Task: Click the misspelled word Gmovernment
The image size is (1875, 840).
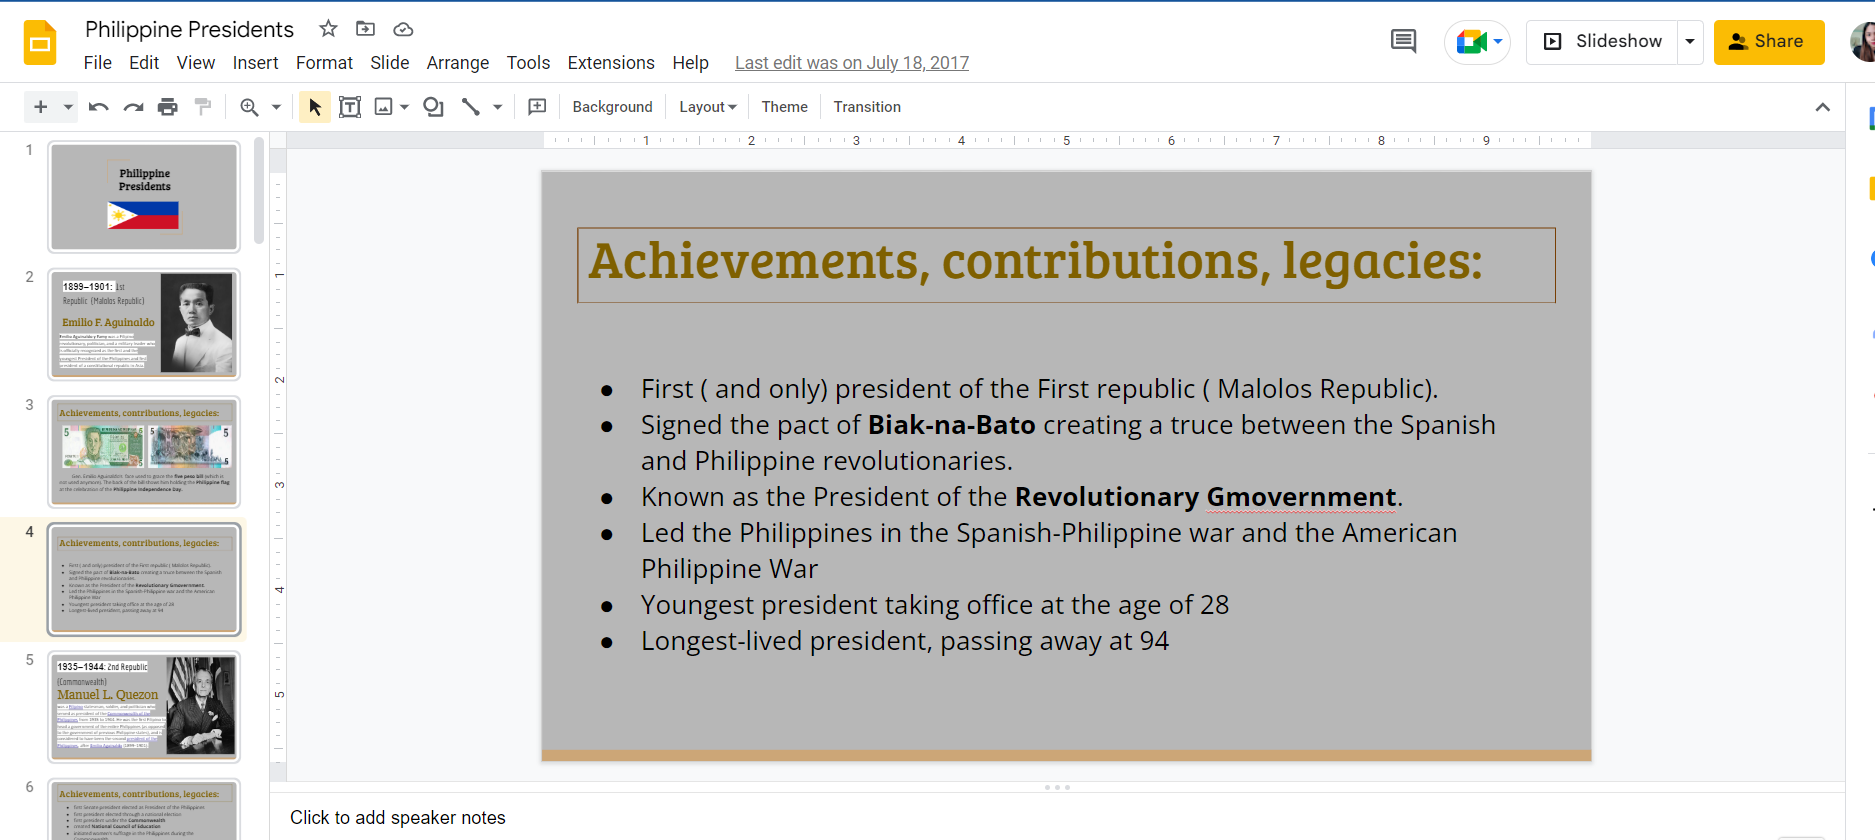Action: coord(1301,497)
